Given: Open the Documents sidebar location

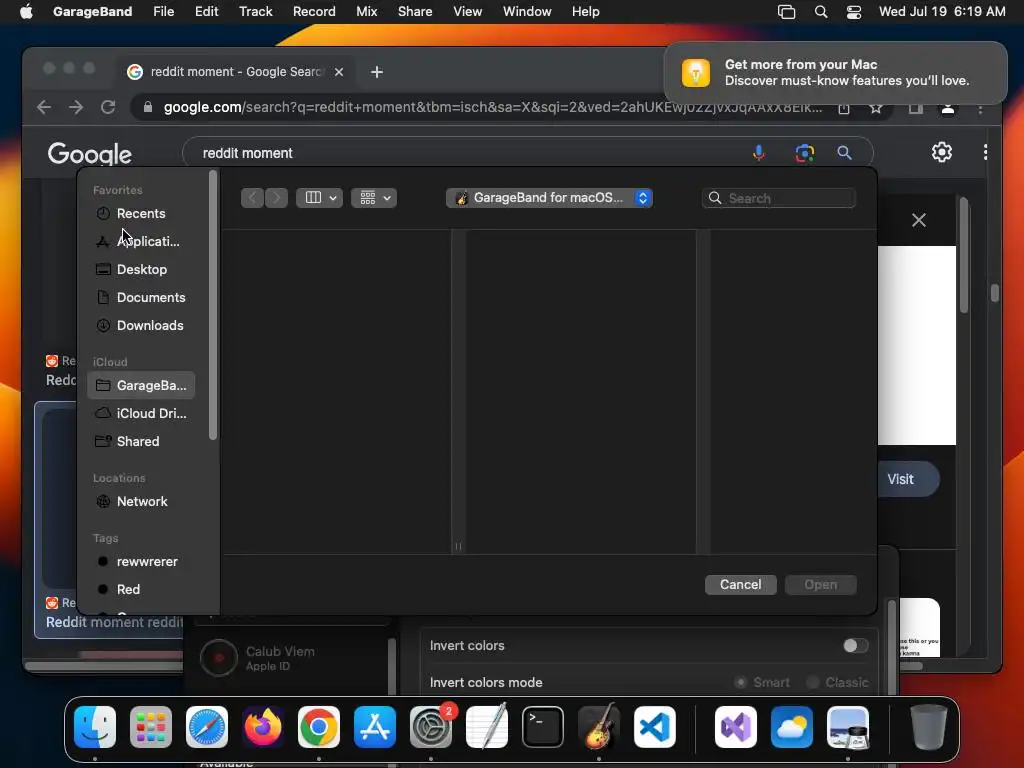Looking at the screenshot, I should click(x=140, y=298).
